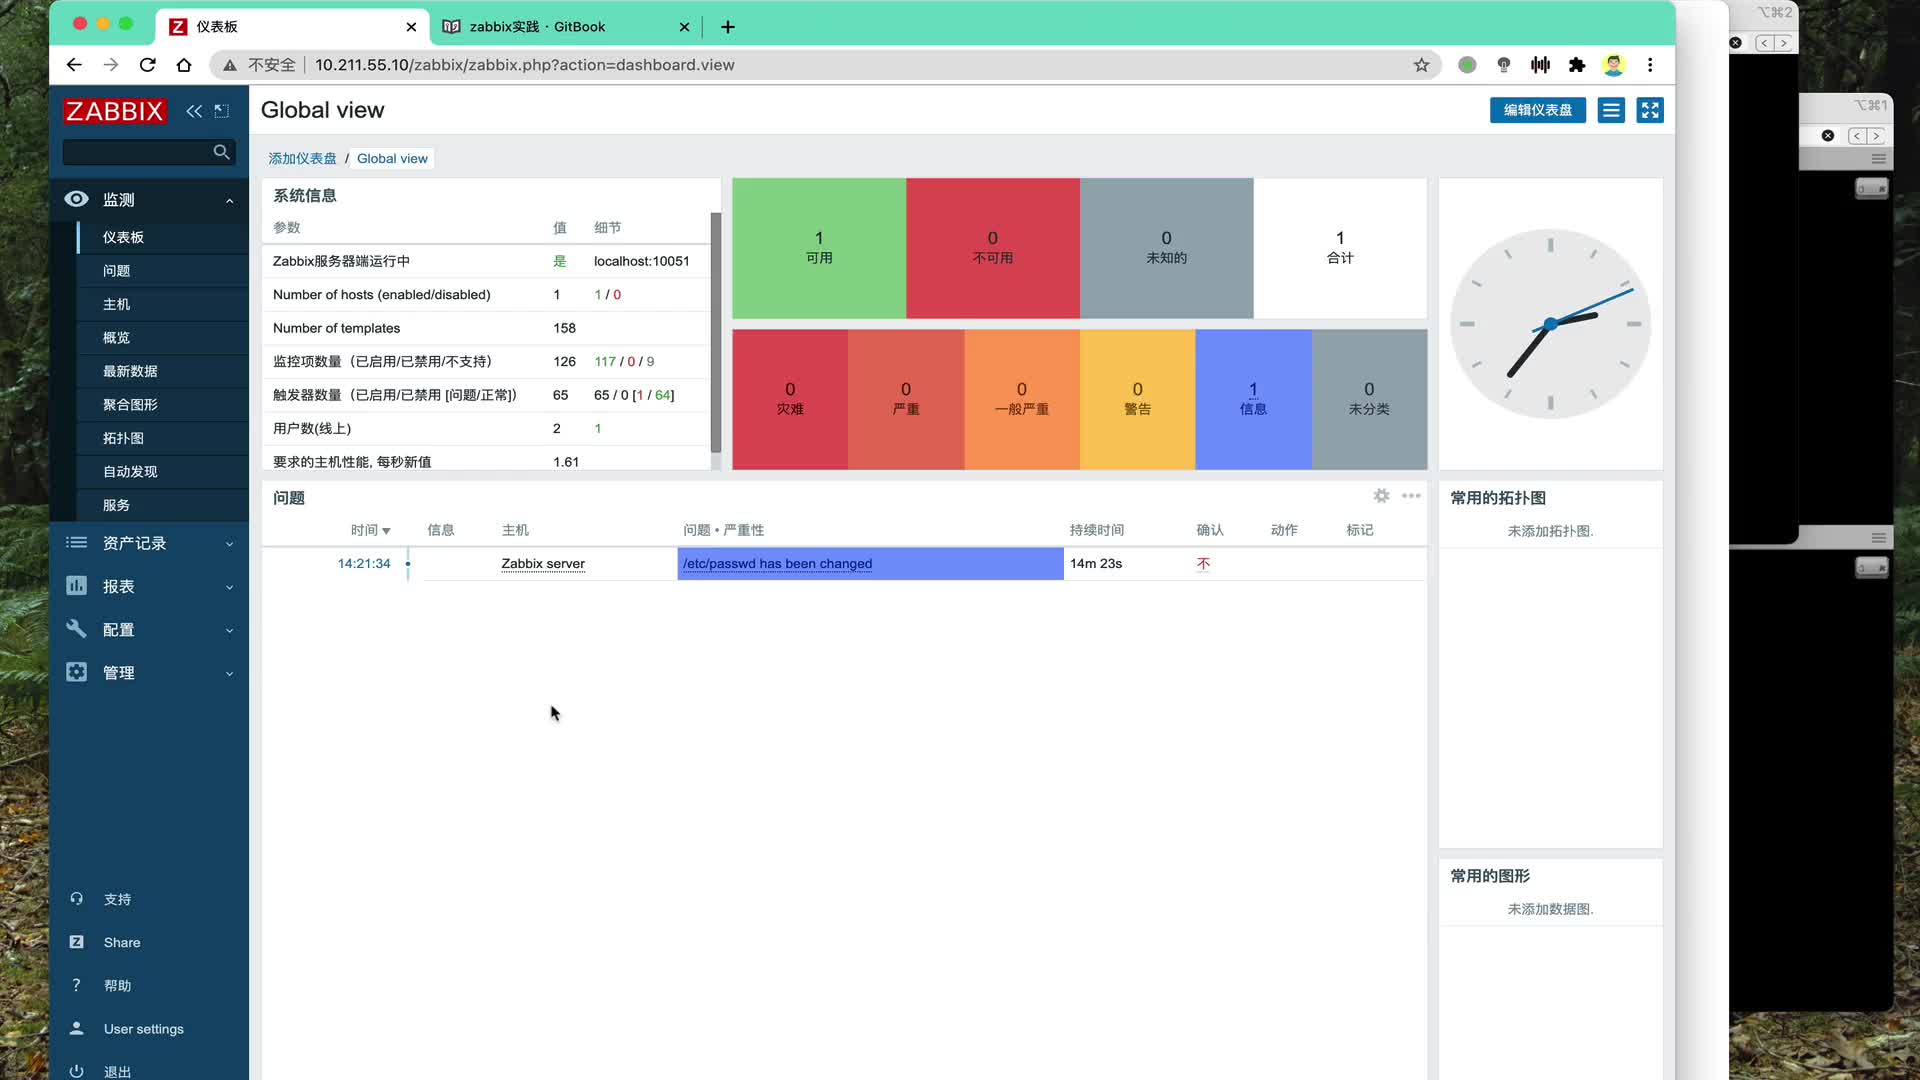Open 聚合图形 screens in sidebar

pos(130,405)
